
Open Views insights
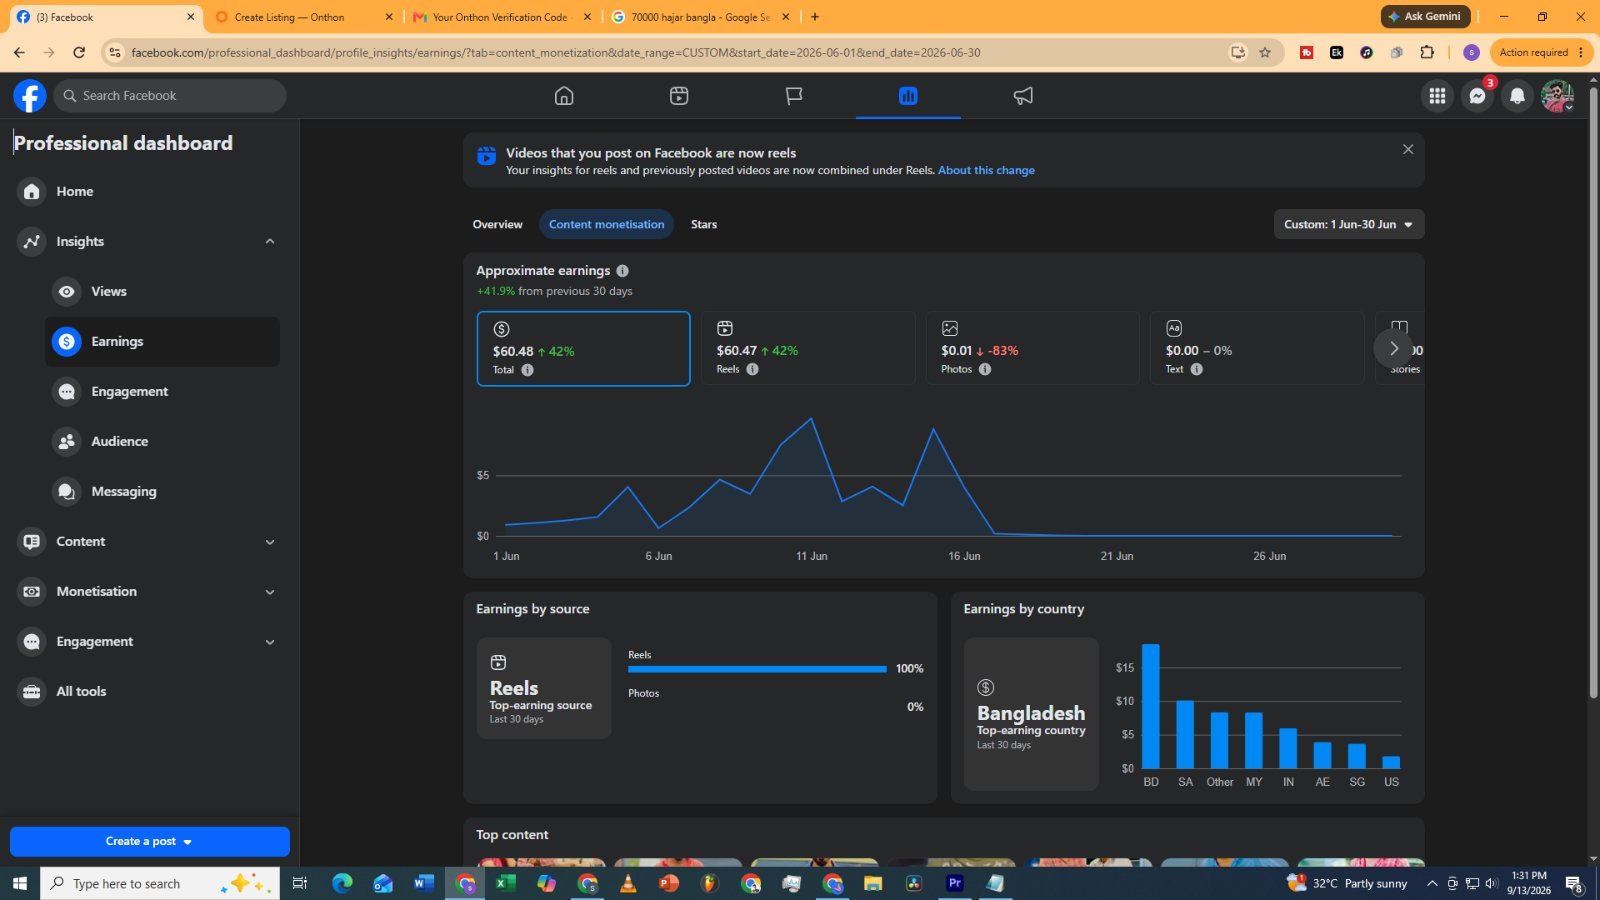[x=163, y=292]
